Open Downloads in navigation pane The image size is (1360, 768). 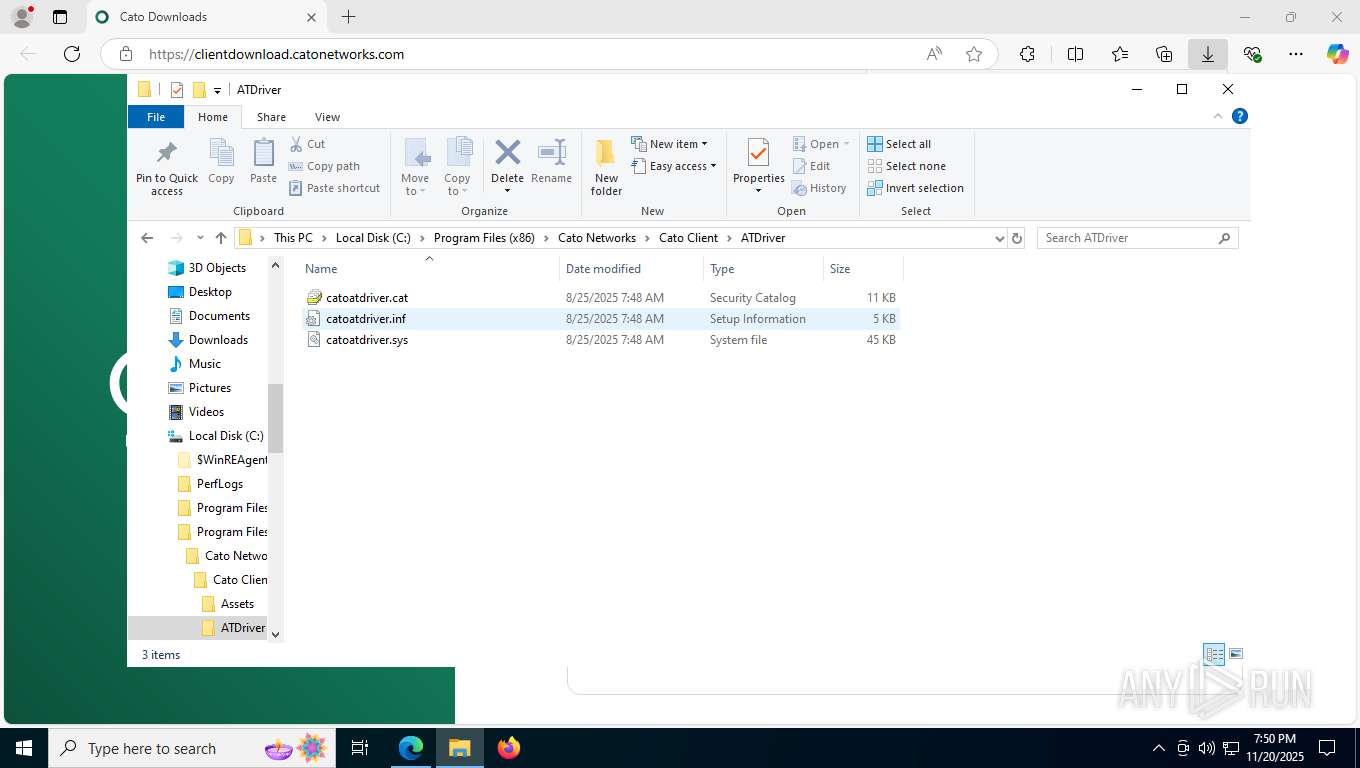(218, 340)
